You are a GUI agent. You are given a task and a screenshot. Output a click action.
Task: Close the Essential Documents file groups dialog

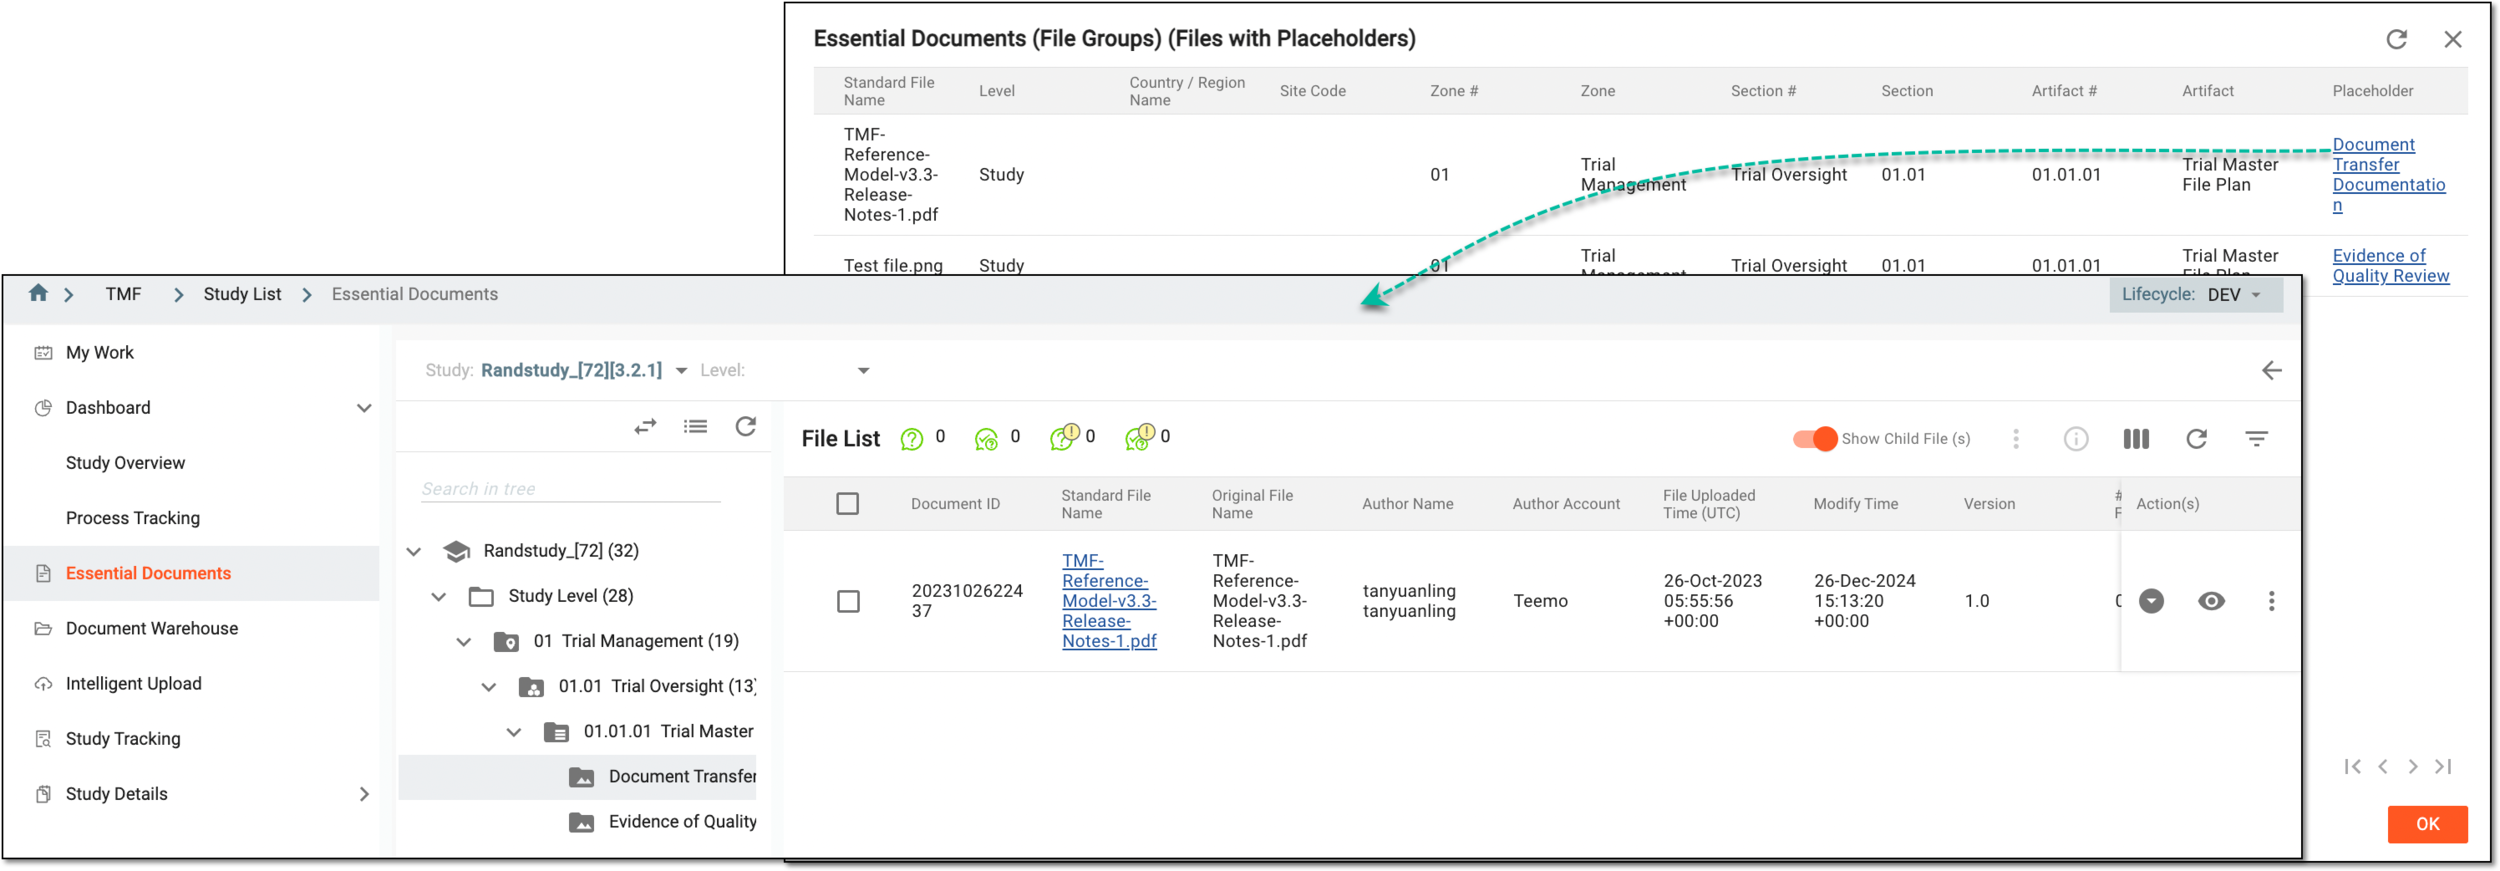pos(2452,39)
